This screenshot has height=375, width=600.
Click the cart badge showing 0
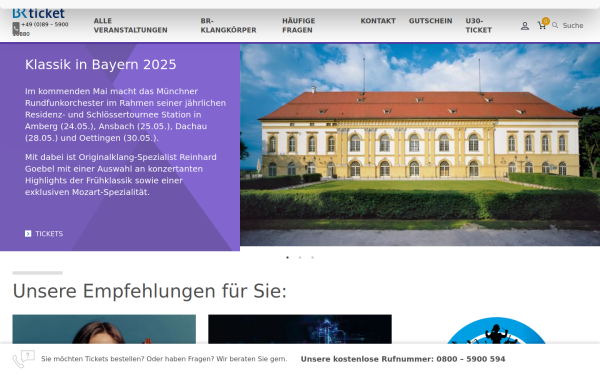(x=546, y=21)
